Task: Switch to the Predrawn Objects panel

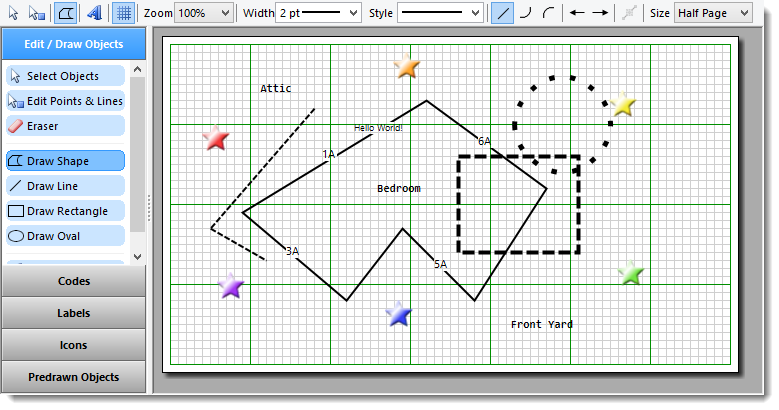Action: pos(74,377)
